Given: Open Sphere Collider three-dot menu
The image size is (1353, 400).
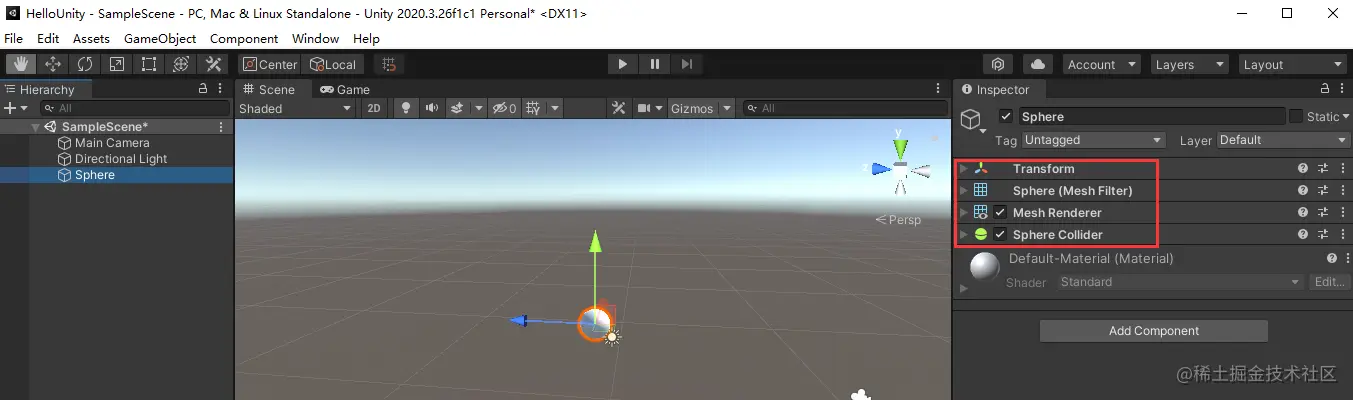Looking at the screenshot, I should click(x=1343, y=235).
